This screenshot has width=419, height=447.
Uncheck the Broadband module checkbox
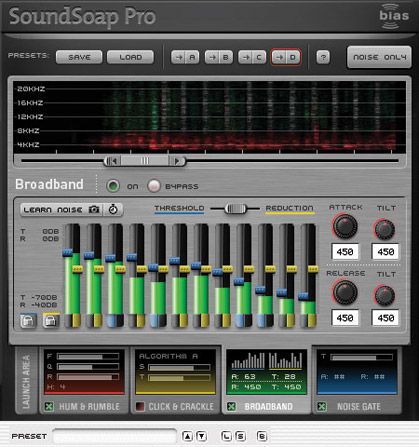[231, 406]
